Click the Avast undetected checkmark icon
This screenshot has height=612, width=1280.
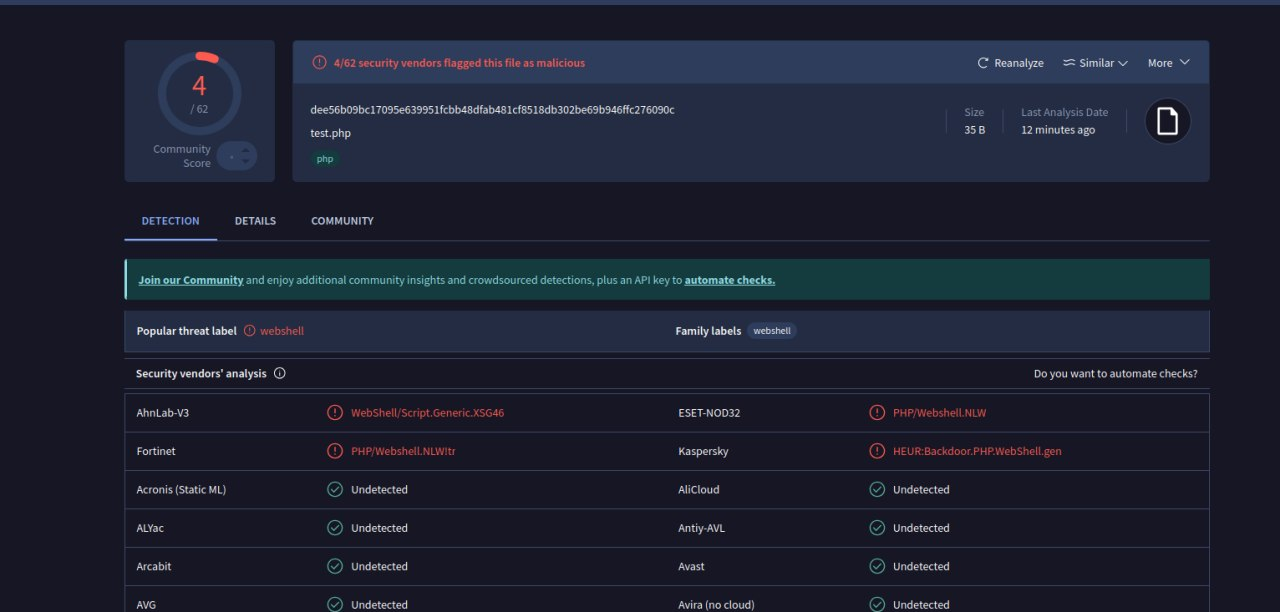(877, 566)
